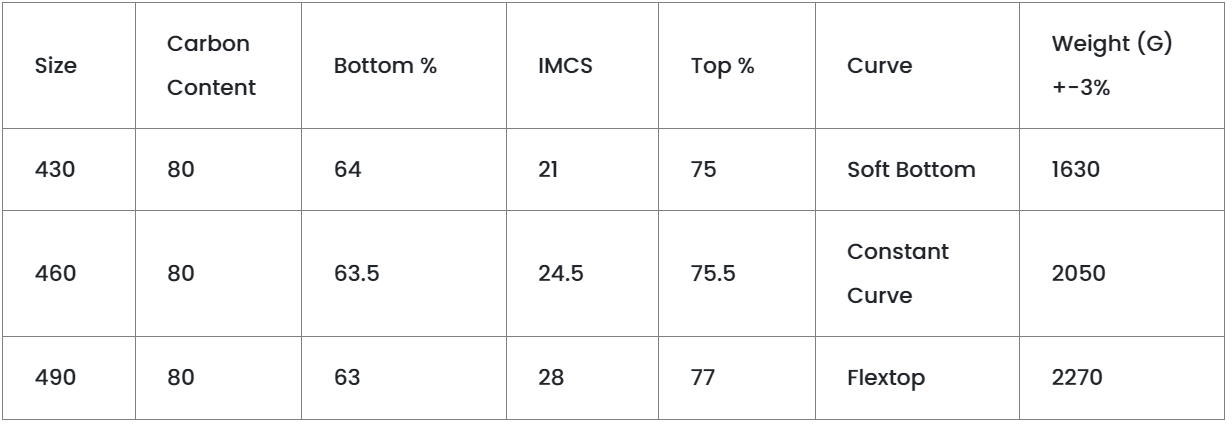Select the 2270 weight cell
The height and width of the screenshot is (424, 1232).
pyautogui.click(x=1079, y=379)
